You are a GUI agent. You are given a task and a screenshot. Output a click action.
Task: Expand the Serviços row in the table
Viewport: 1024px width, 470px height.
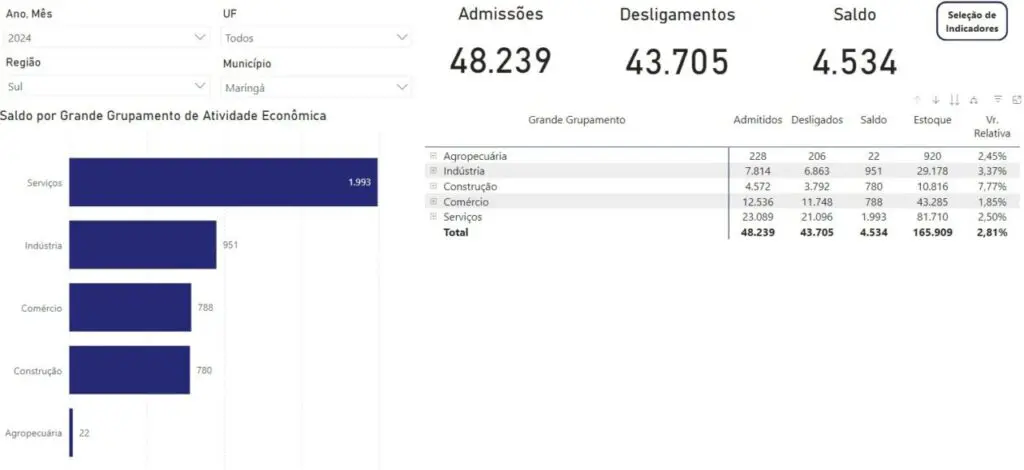pos(433,217)
